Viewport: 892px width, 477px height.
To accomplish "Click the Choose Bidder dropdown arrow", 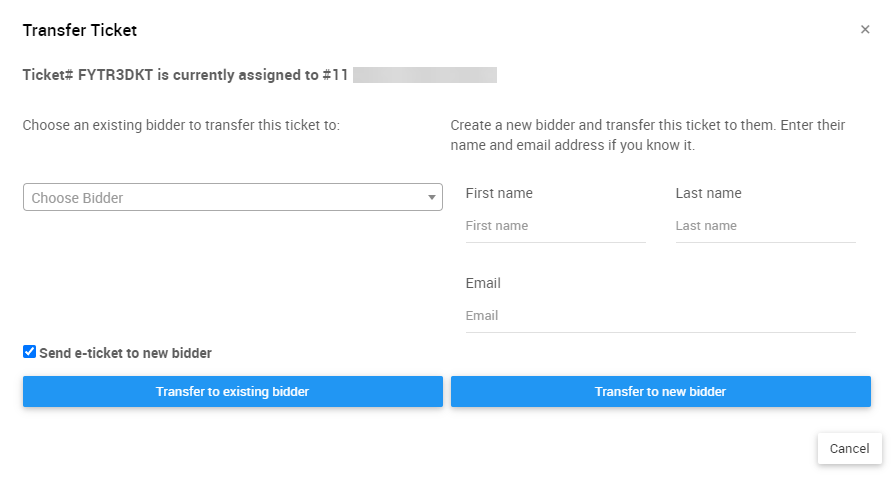I will click(x=432, y=198).
